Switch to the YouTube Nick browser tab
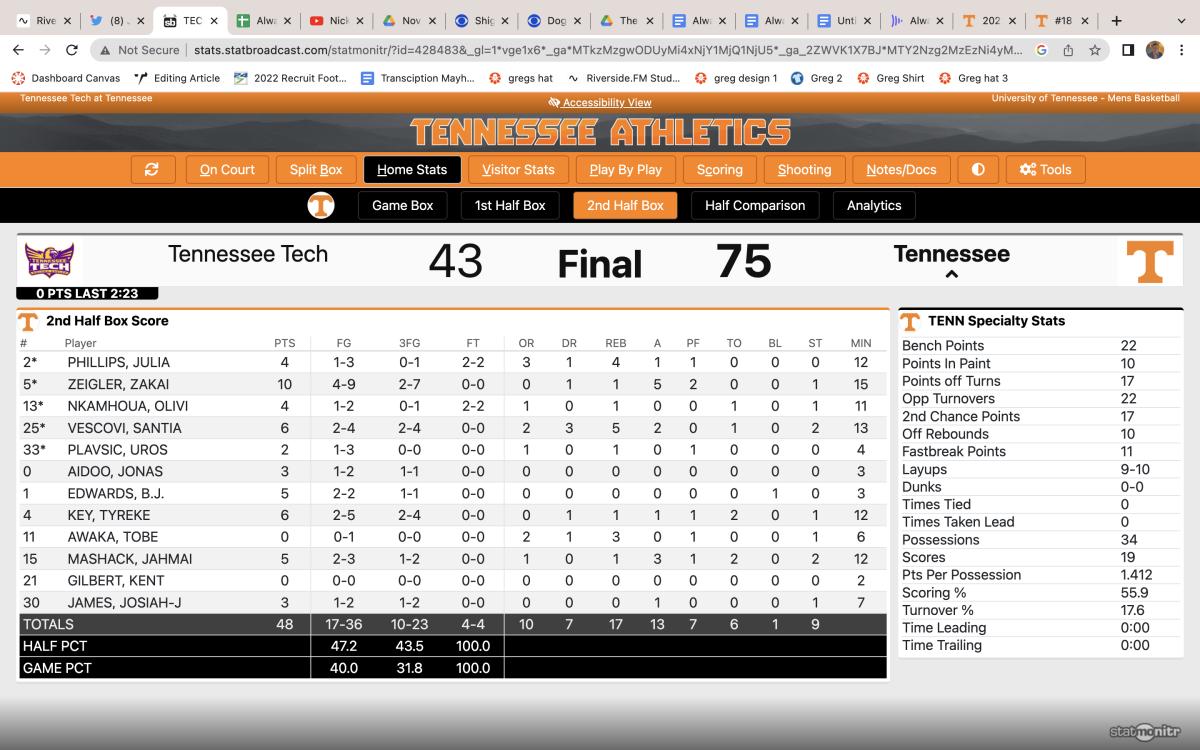The height and width of the screenshot is (750, 1200). point(338,20)
